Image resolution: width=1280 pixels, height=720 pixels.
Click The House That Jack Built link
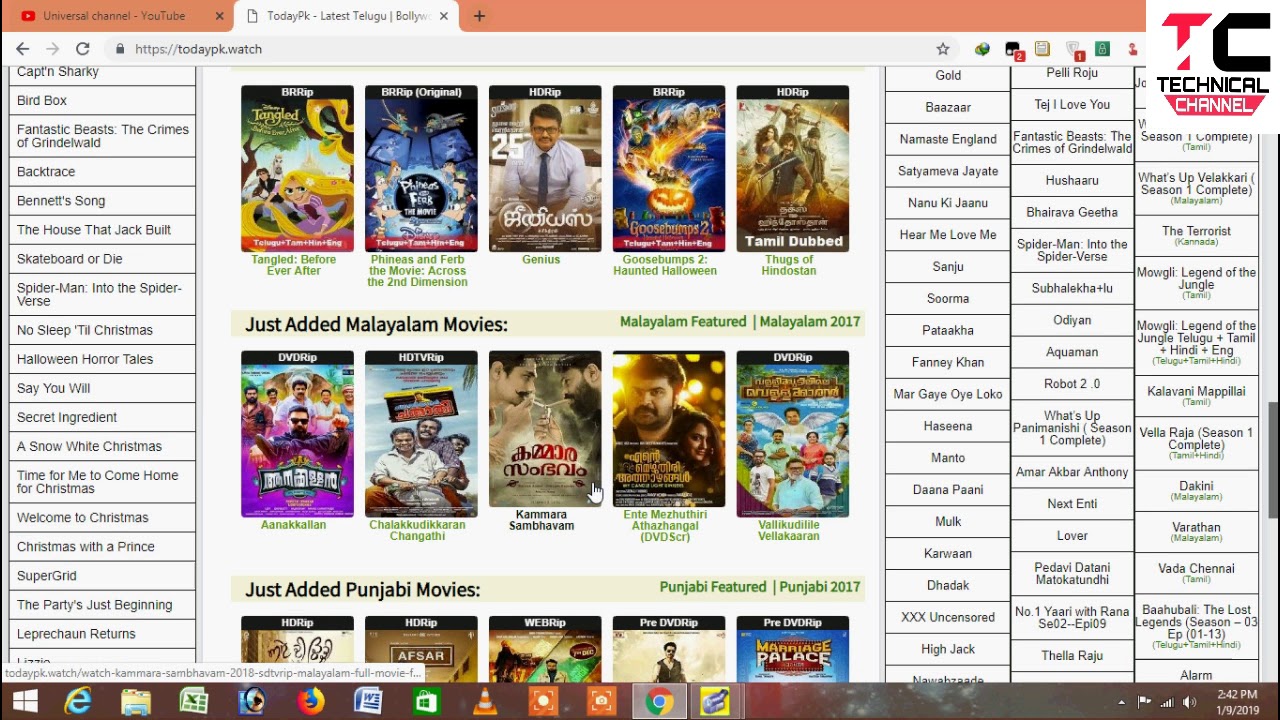tap(94, 230)
